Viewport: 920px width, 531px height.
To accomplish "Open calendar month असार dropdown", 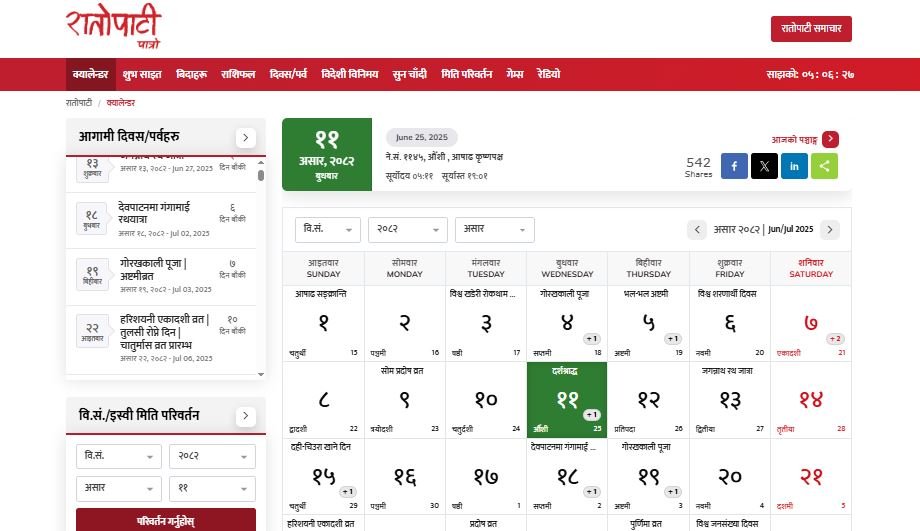I will (x=495, y=229).
